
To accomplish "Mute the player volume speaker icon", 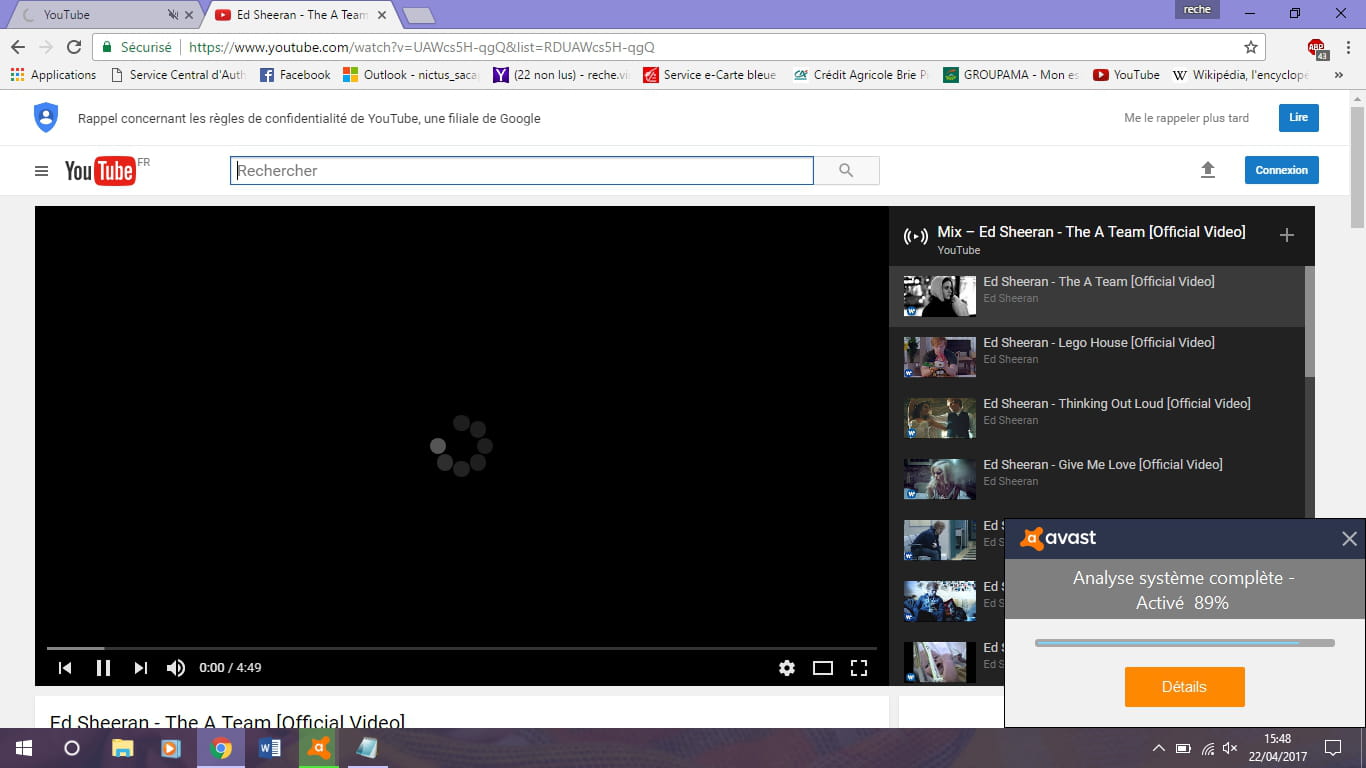I will [x=176, y=668].
